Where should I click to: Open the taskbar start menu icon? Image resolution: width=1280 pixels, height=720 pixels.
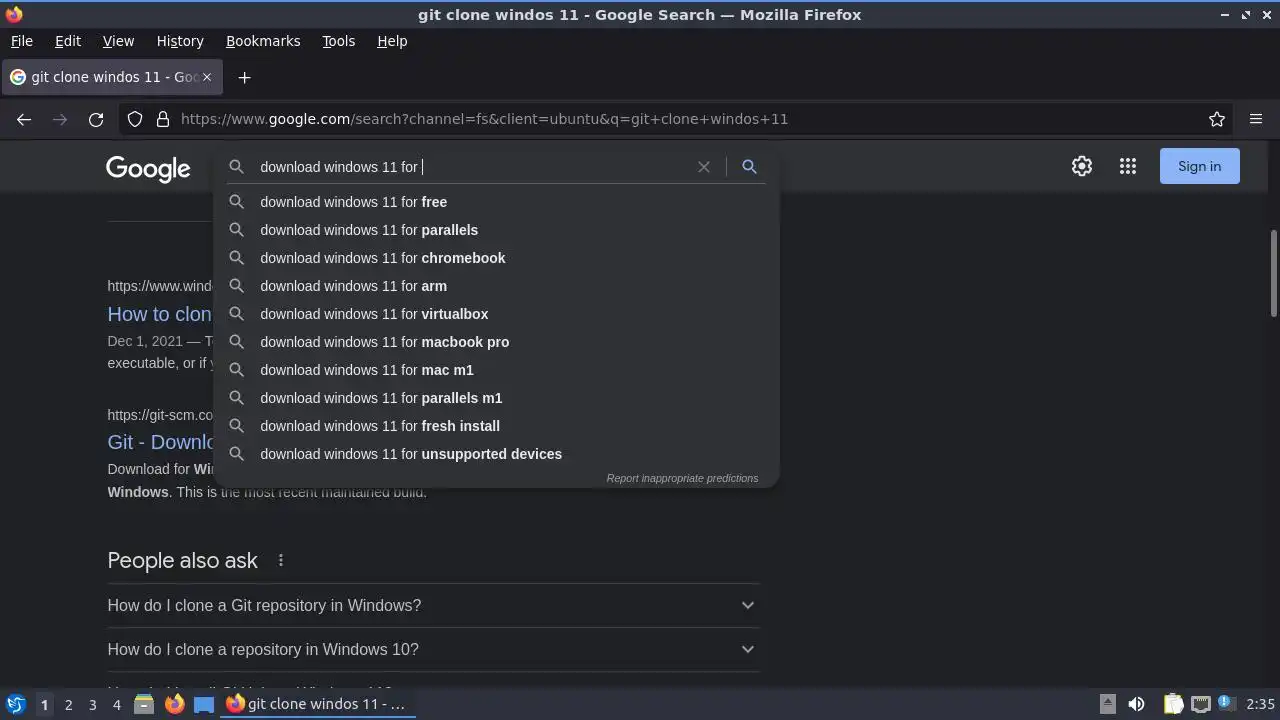click(x=16, y=704)
